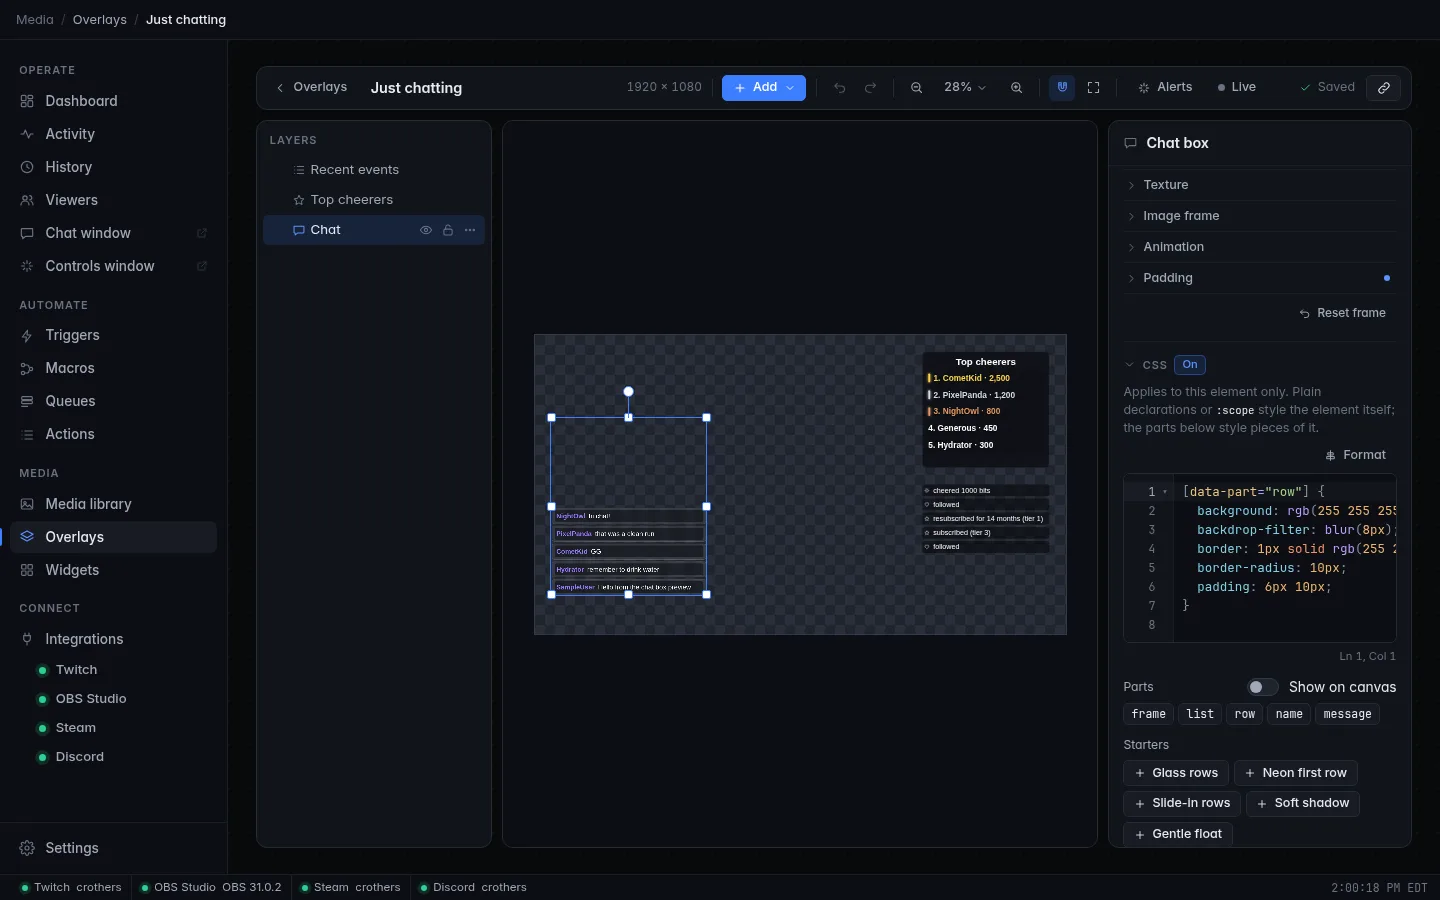Open the Add dropdown button

click(x=764, y=88)
